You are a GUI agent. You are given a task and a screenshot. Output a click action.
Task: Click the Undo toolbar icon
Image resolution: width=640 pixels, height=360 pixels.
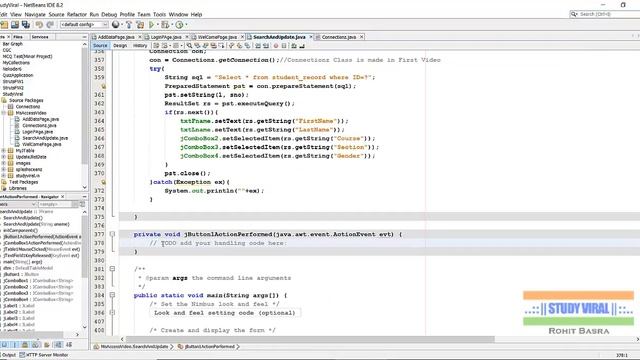(x=39, y=25)
